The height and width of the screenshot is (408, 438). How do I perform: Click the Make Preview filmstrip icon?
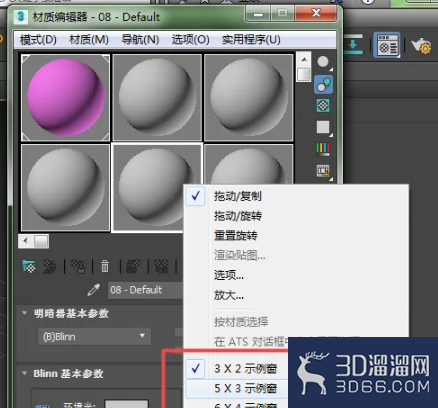323,171
